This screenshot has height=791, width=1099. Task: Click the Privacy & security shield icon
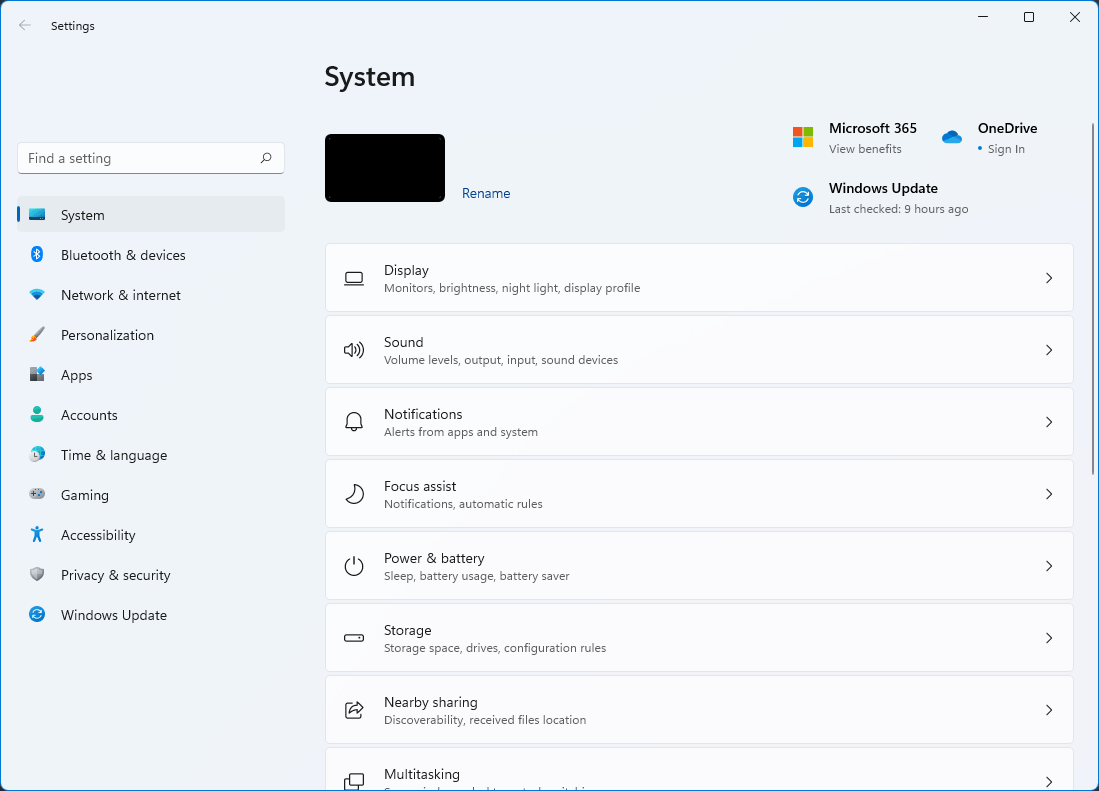point(37,575)
